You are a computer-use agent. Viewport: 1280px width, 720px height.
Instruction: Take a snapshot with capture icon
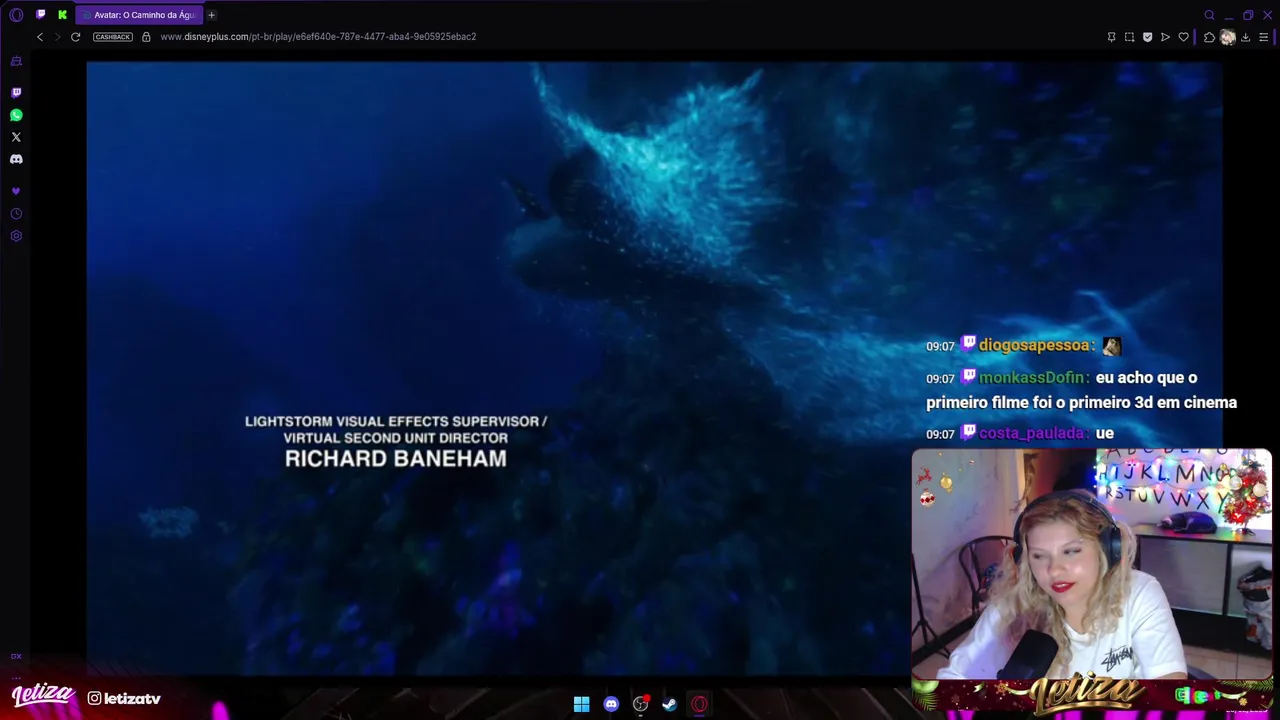(x=1129, y=37)
